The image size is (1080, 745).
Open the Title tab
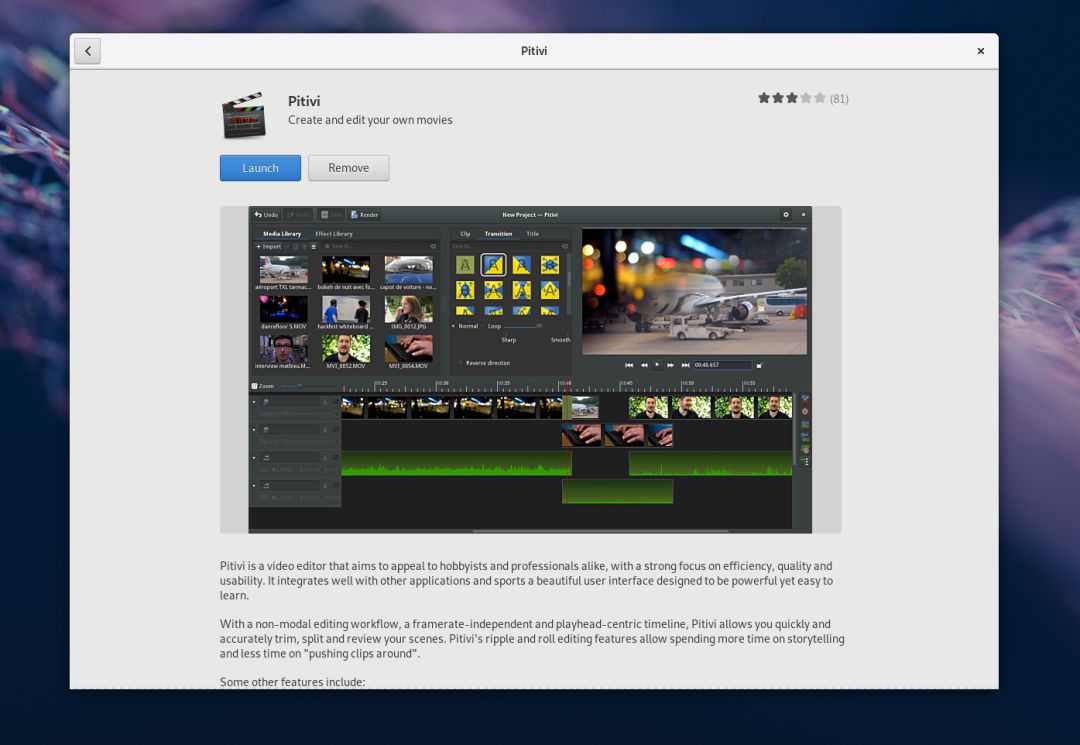pos(532,234)
